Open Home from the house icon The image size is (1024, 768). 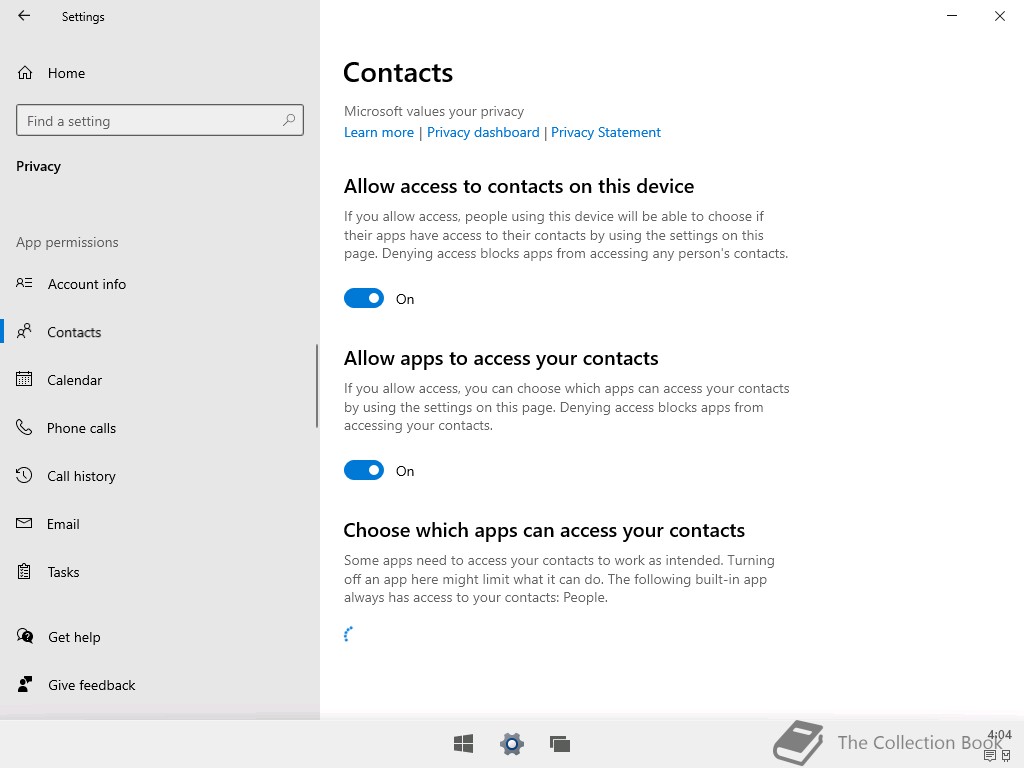[25, 72]
